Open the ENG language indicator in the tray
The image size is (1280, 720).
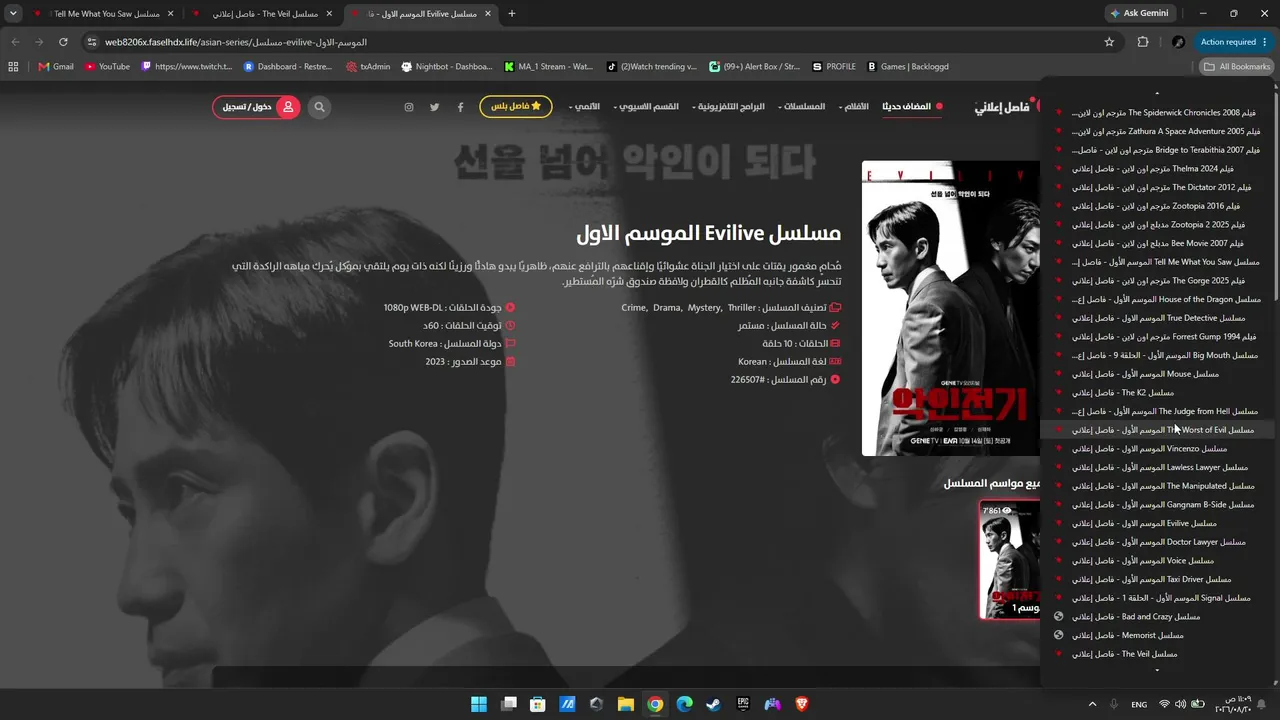pos(1139,705)
